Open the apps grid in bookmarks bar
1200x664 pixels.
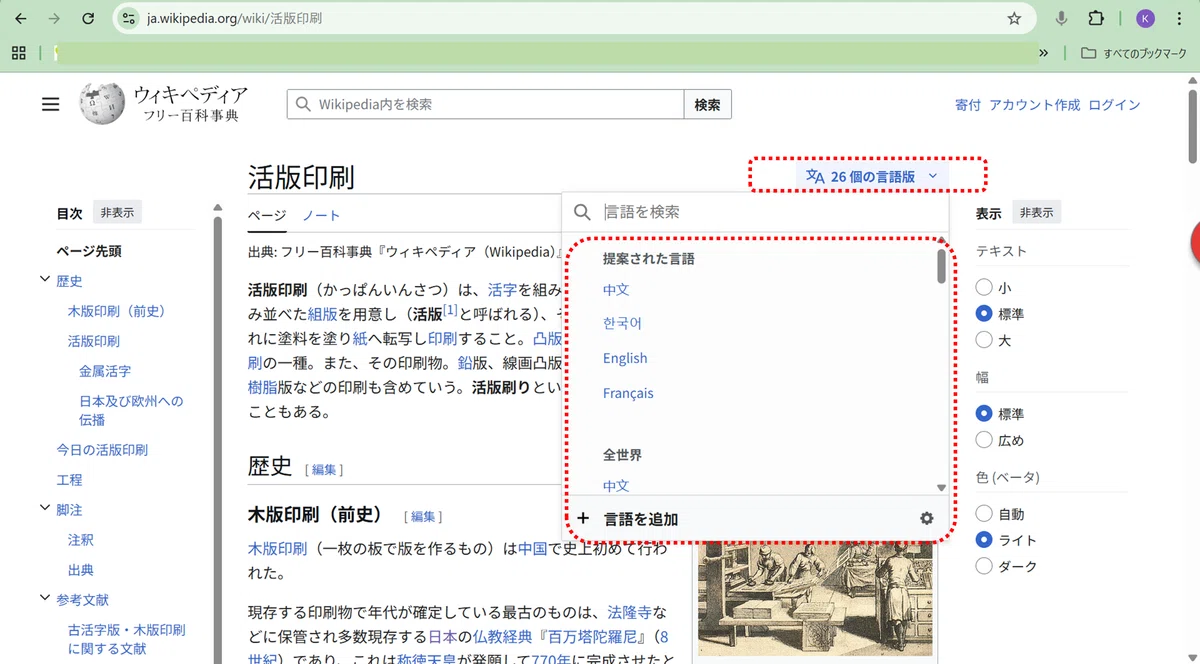19,53
